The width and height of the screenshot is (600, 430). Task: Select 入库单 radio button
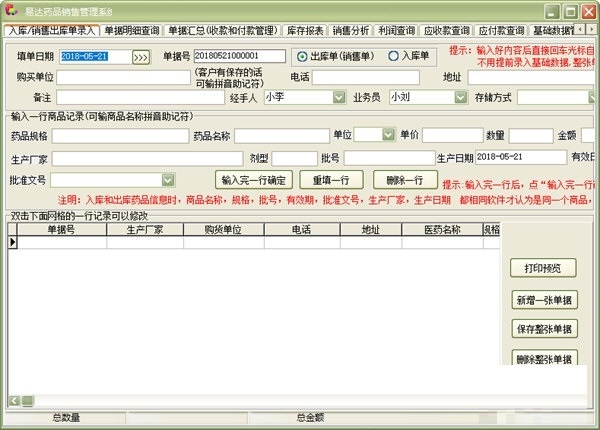pyautogui.click(x=393, y=56)
